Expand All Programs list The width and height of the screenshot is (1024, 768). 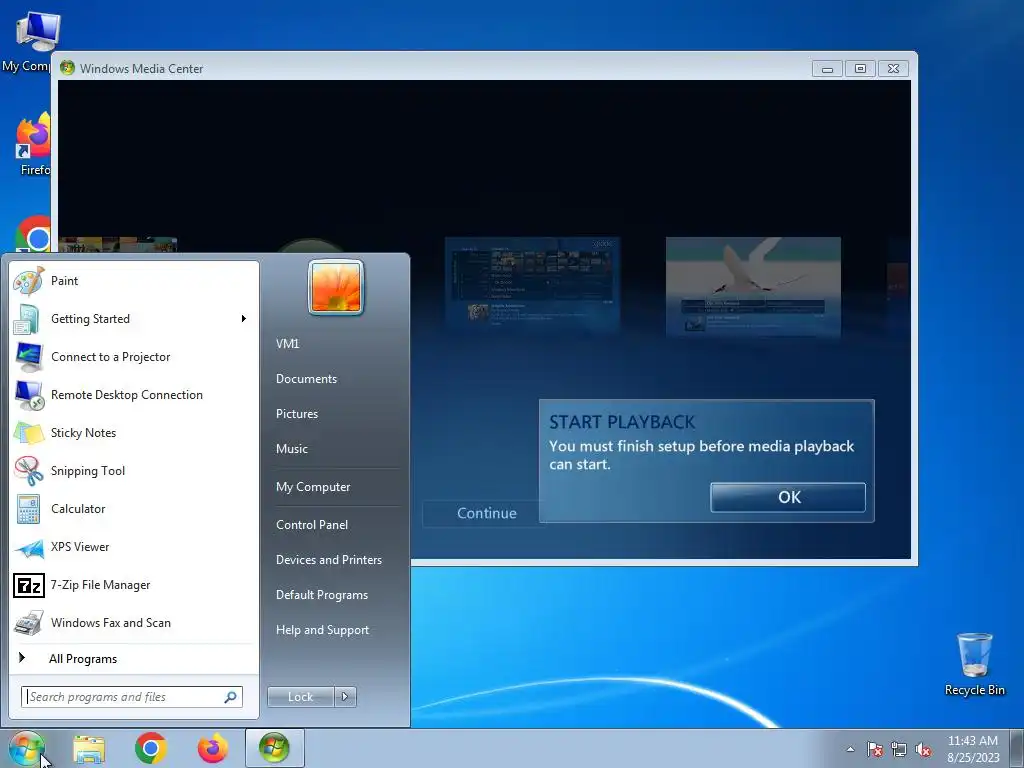point(134,658)
